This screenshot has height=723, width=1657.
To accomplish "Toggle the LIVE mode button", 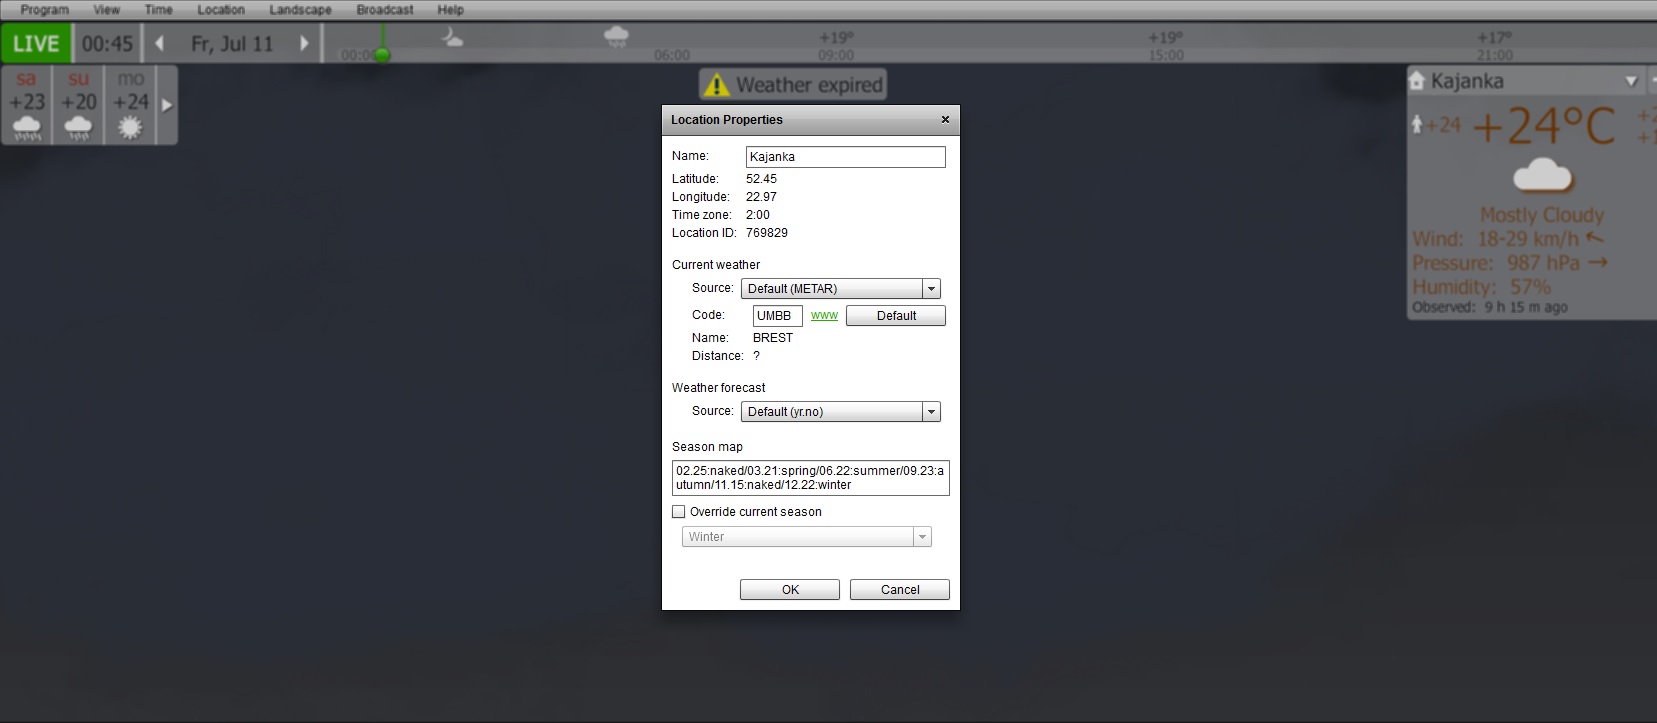I will (x=36, y=44).
